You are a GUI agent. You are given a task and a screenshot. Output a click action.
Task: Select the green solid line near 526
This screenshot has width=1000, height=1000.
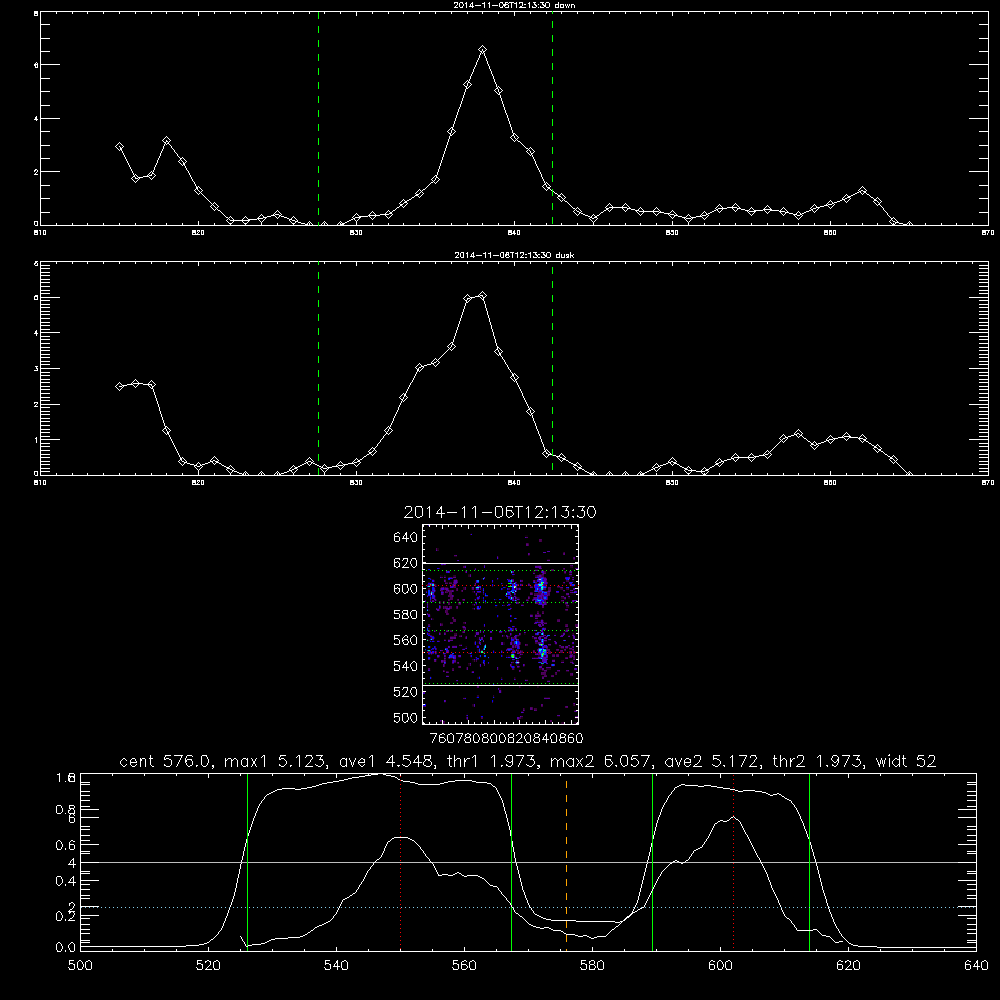click(x=247, y=861)
